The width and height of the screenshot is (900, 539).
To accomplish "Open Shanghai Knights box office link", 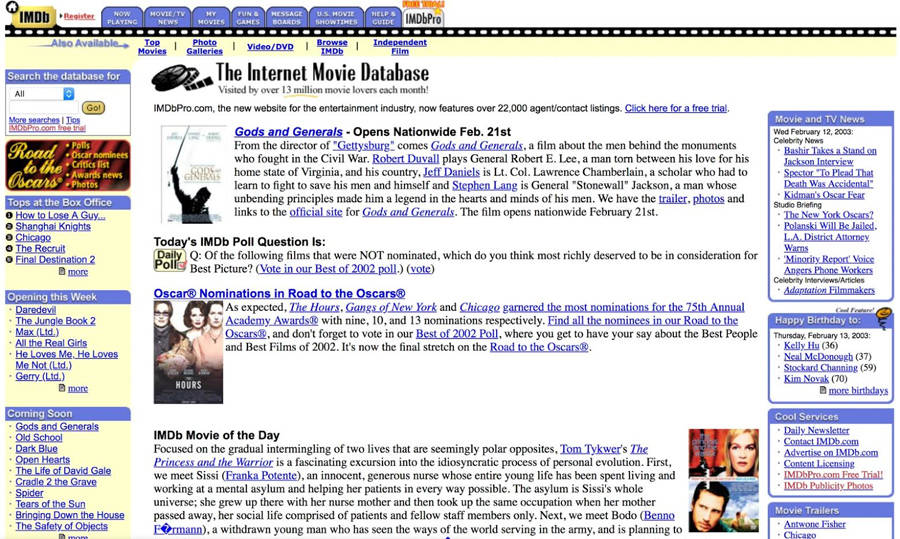I will pyautogui.click(x=53, y=226).
